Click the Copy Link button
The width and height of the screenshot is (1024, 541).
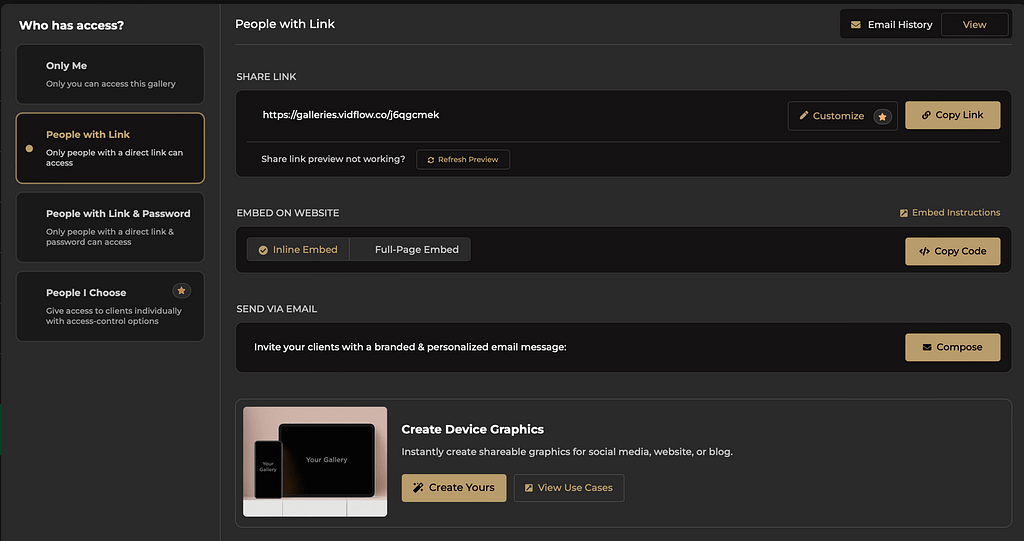click(x=953, y=115)
